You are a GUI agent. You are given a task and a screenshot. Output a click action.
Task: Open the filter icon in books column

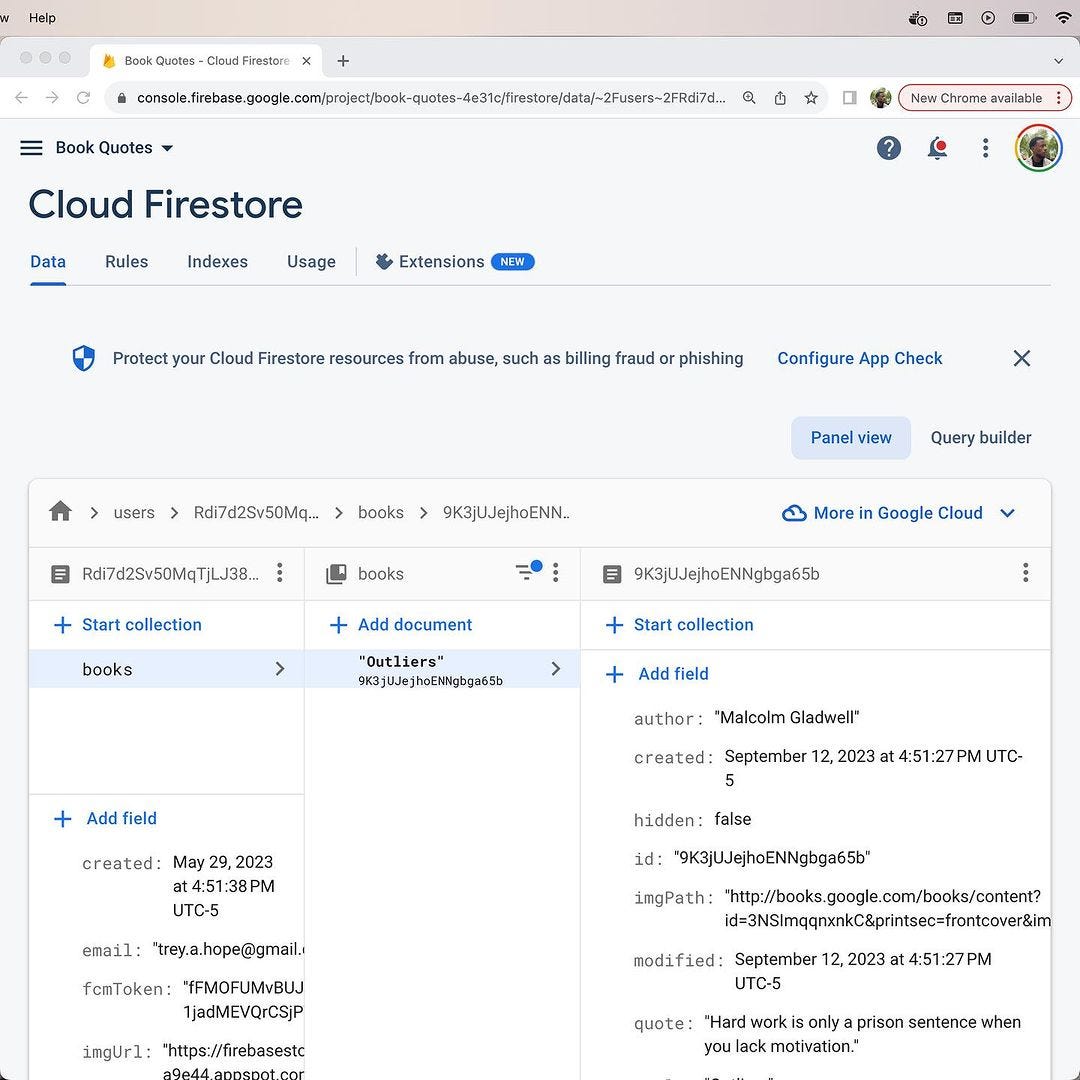coord(526,572)
